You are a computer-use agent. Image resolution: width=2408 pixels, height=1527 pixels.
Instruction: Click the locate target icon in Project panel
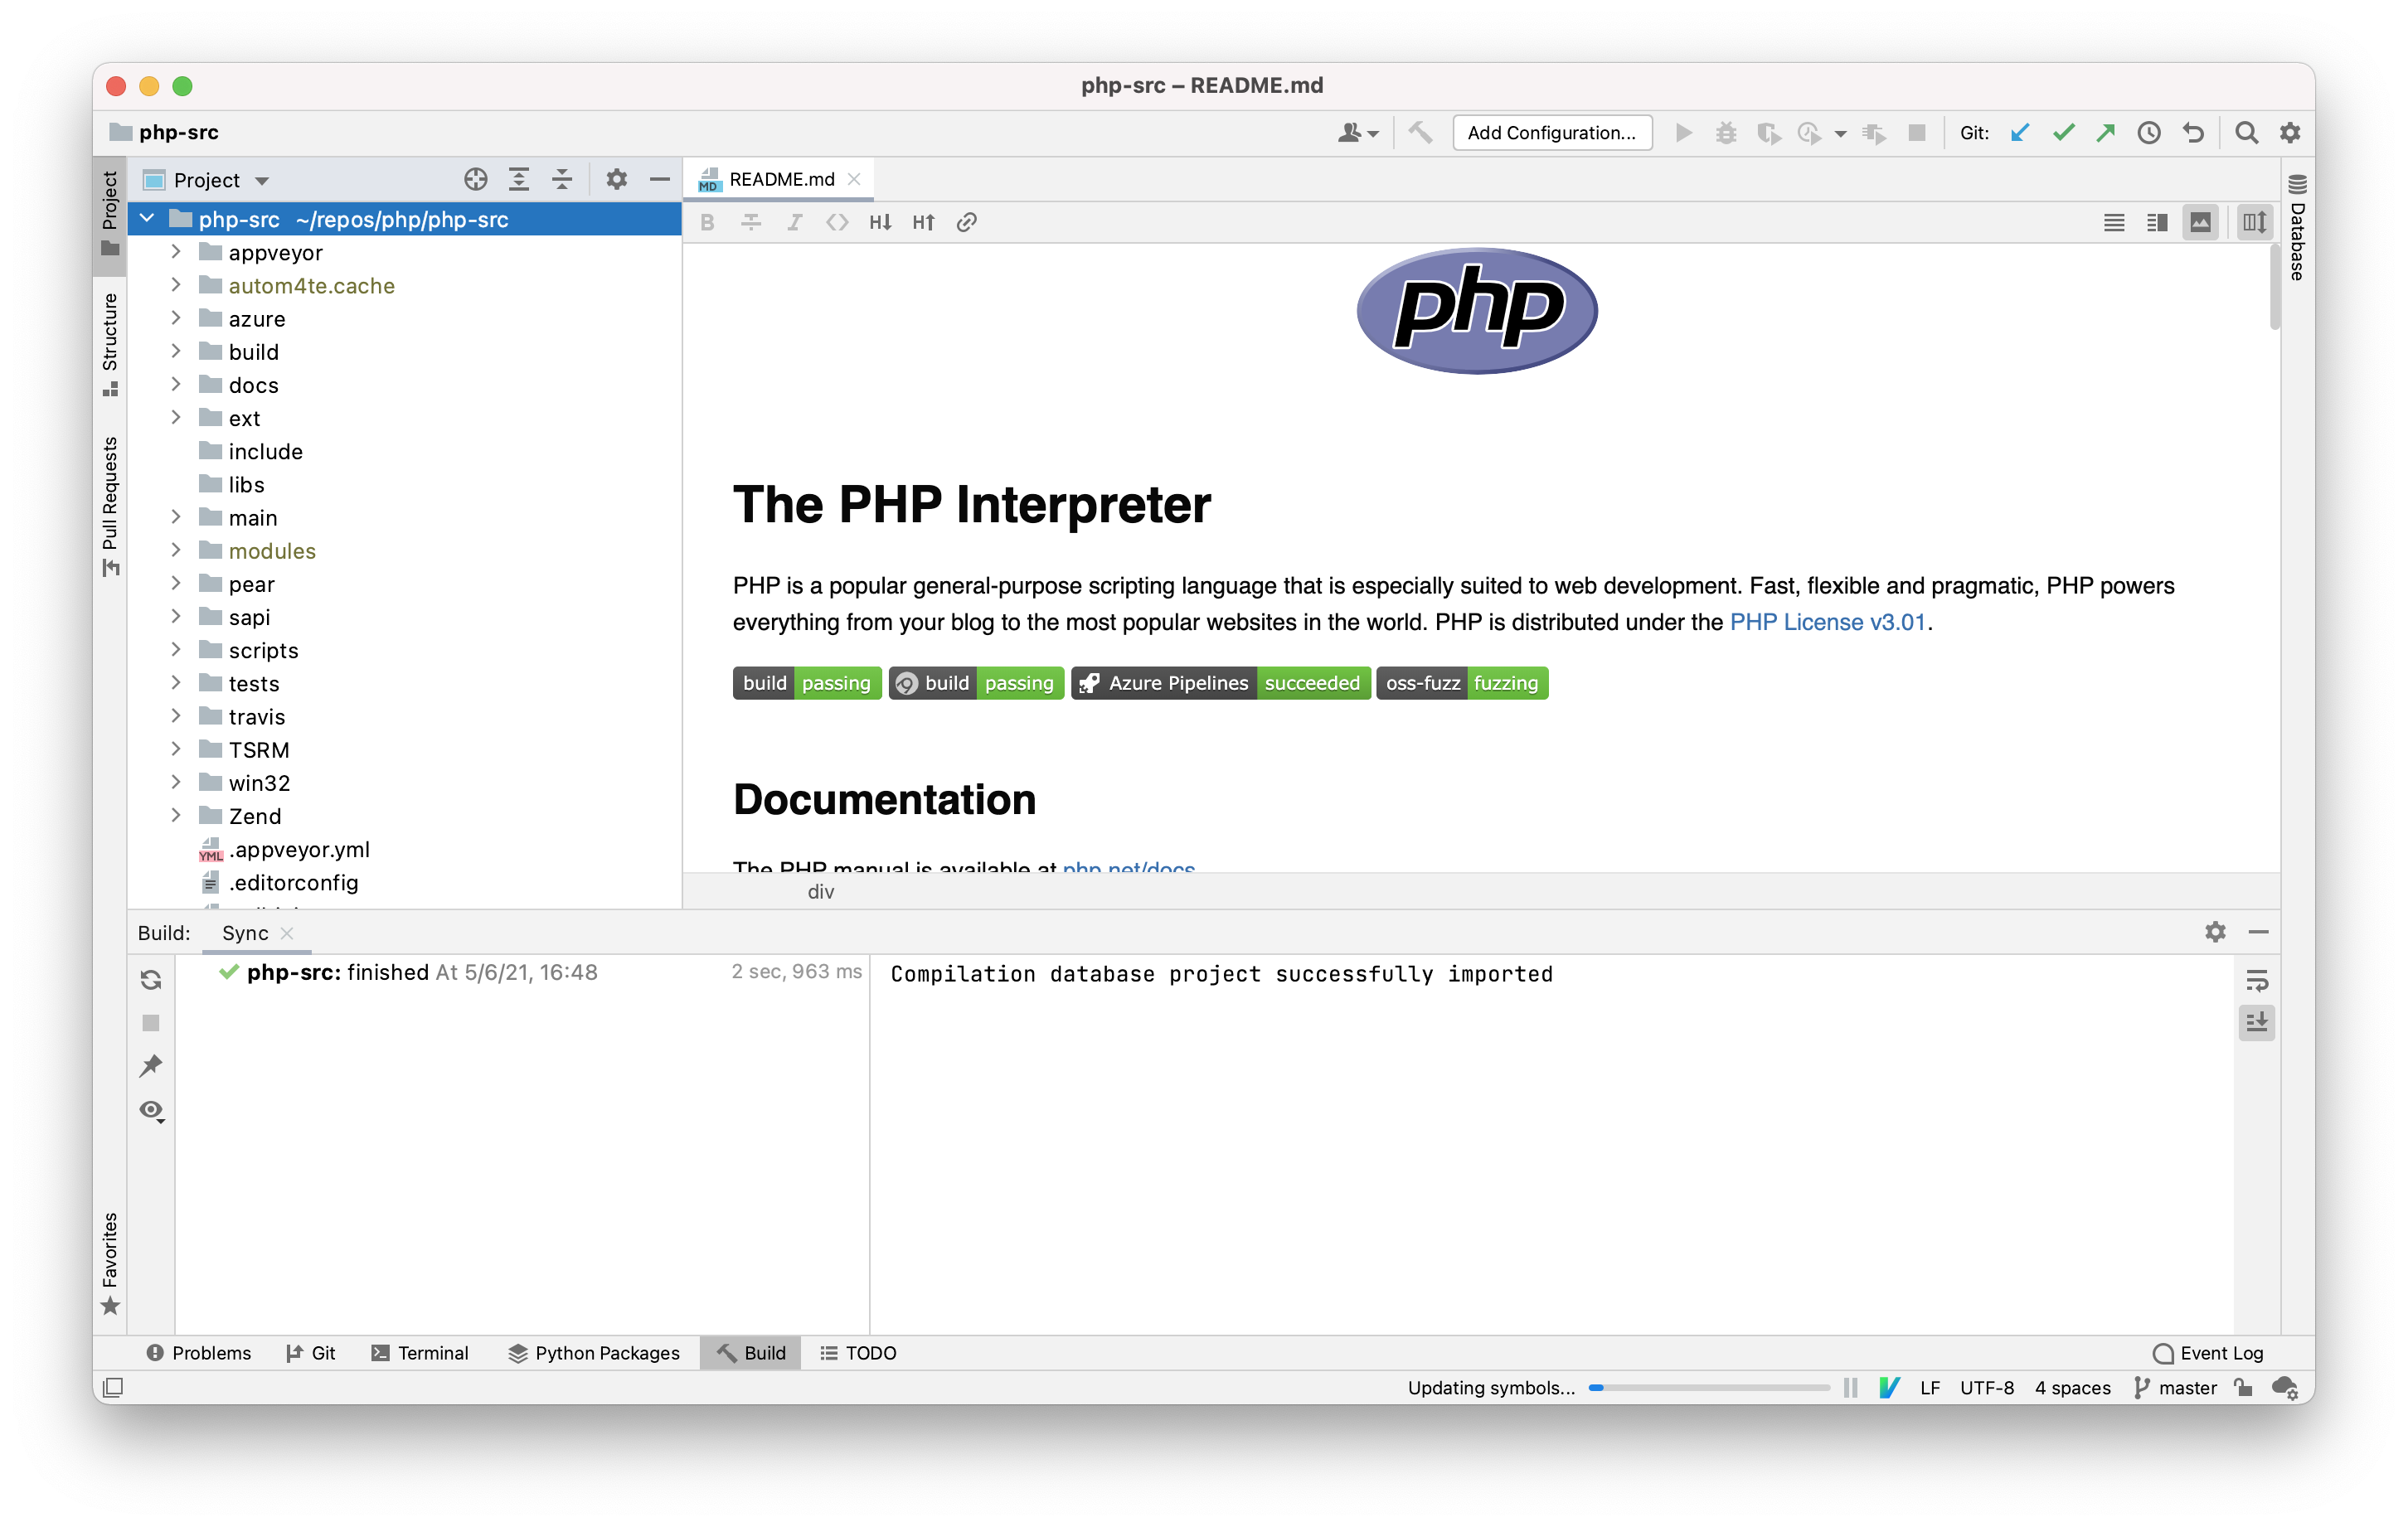coord(476,180)
